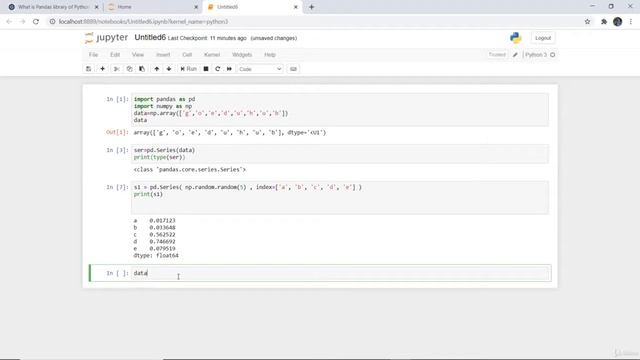Open the Chrome three-dot menu
Image resolution: width=640 pixels, height=360 pixels.
(631, 22)
